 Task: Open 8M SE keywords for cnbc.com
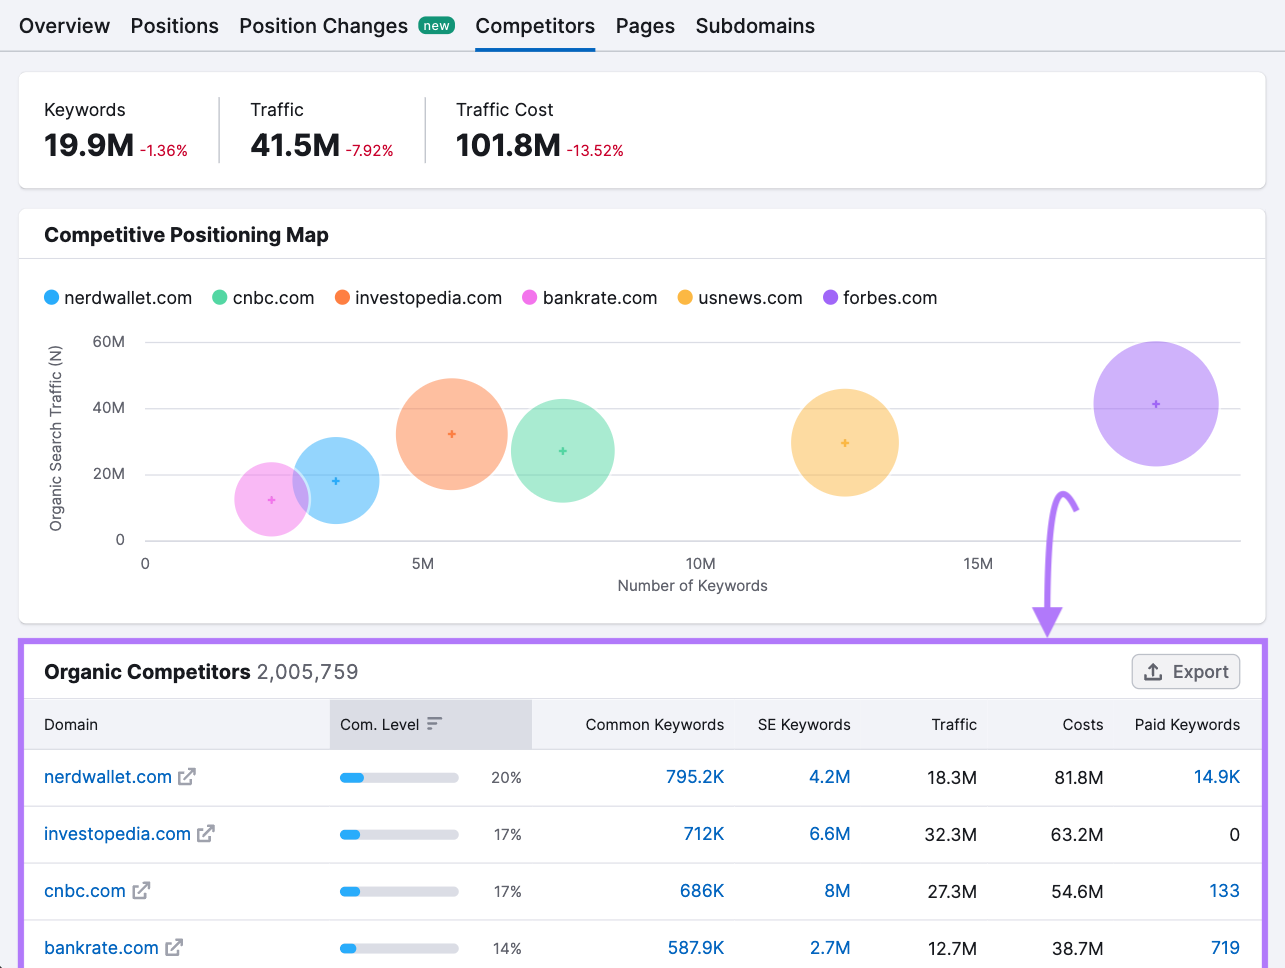[x=837, y=891]
